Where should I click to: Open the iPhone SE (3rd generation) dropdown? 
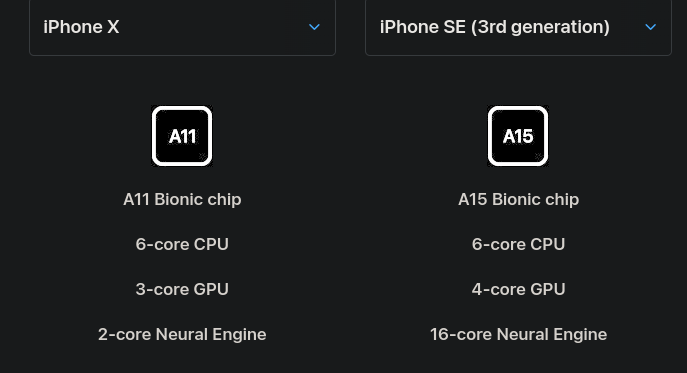tap(518, 27)
